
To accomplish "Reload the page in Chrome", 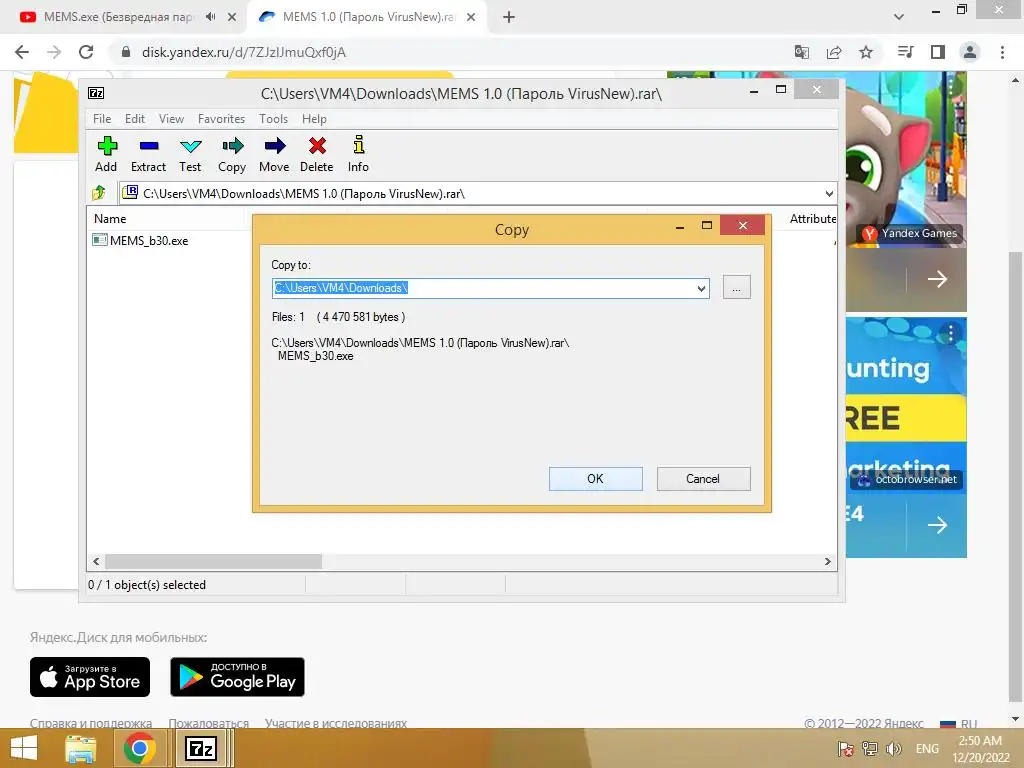I will pyautogui.click(x=86, y=52).
